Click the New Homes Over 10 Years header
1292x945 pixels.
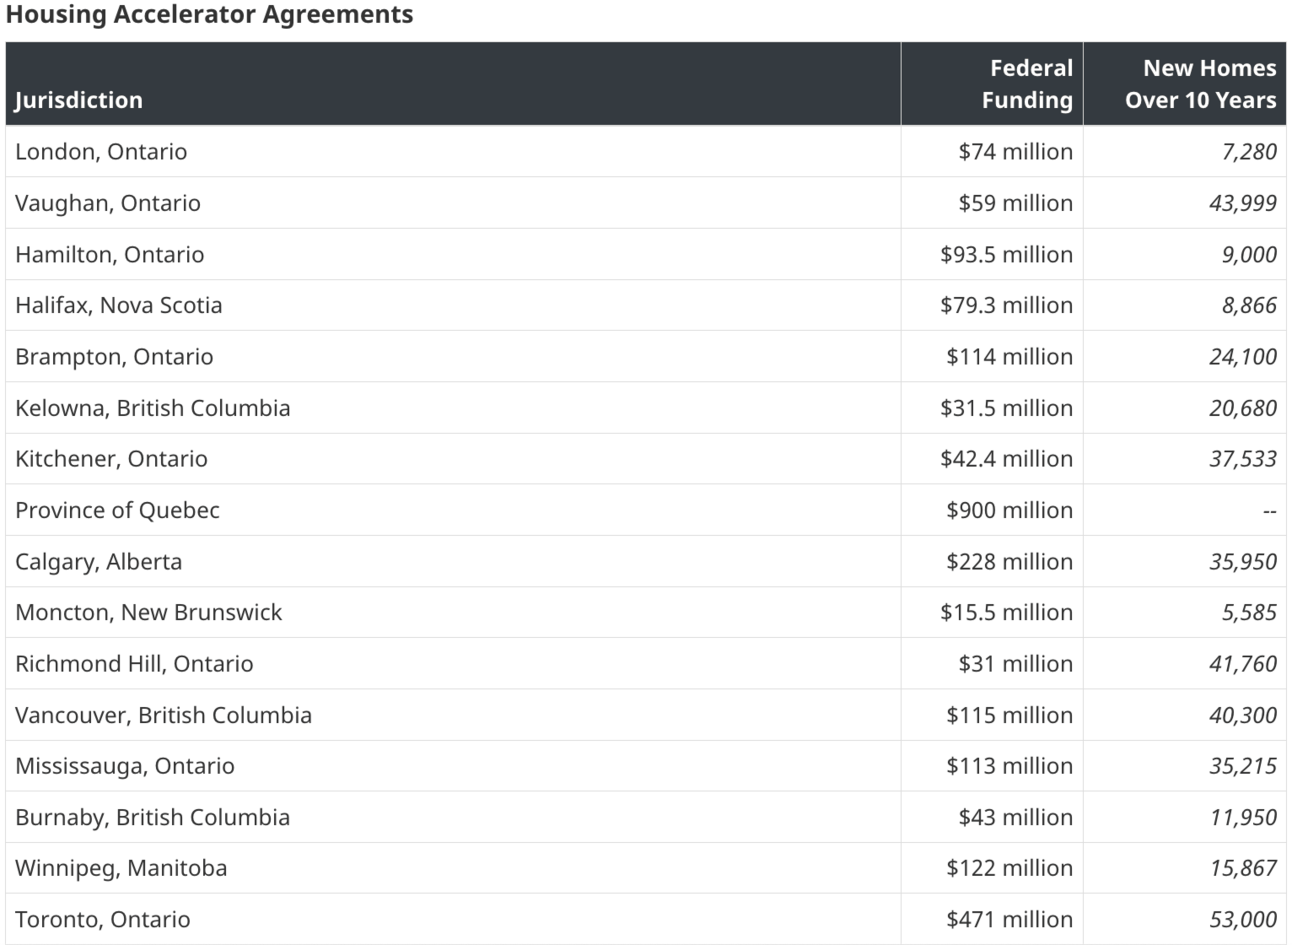point(1185,84)
